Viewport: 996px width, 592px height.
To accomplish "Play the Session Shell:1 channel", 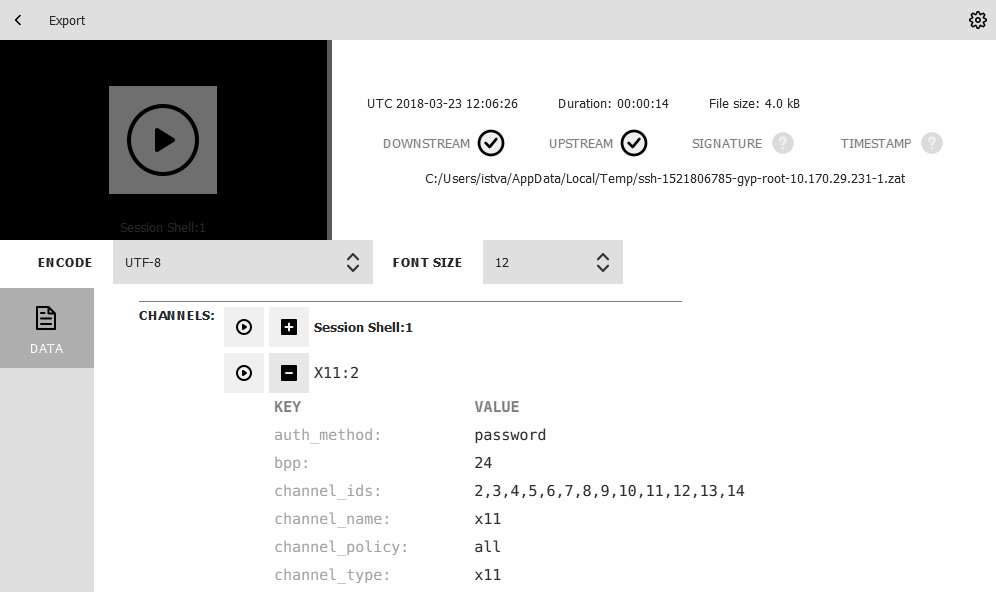I will 244,327.
